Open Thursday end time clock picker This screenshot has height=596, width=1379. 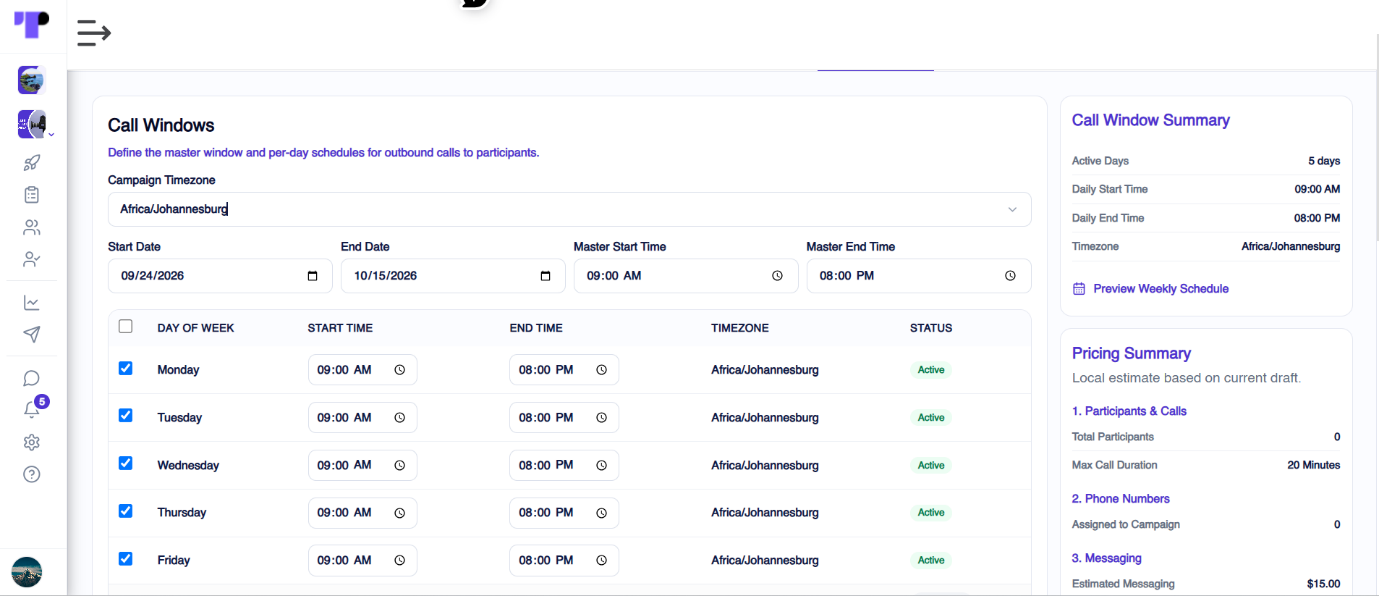click(601, 513)
